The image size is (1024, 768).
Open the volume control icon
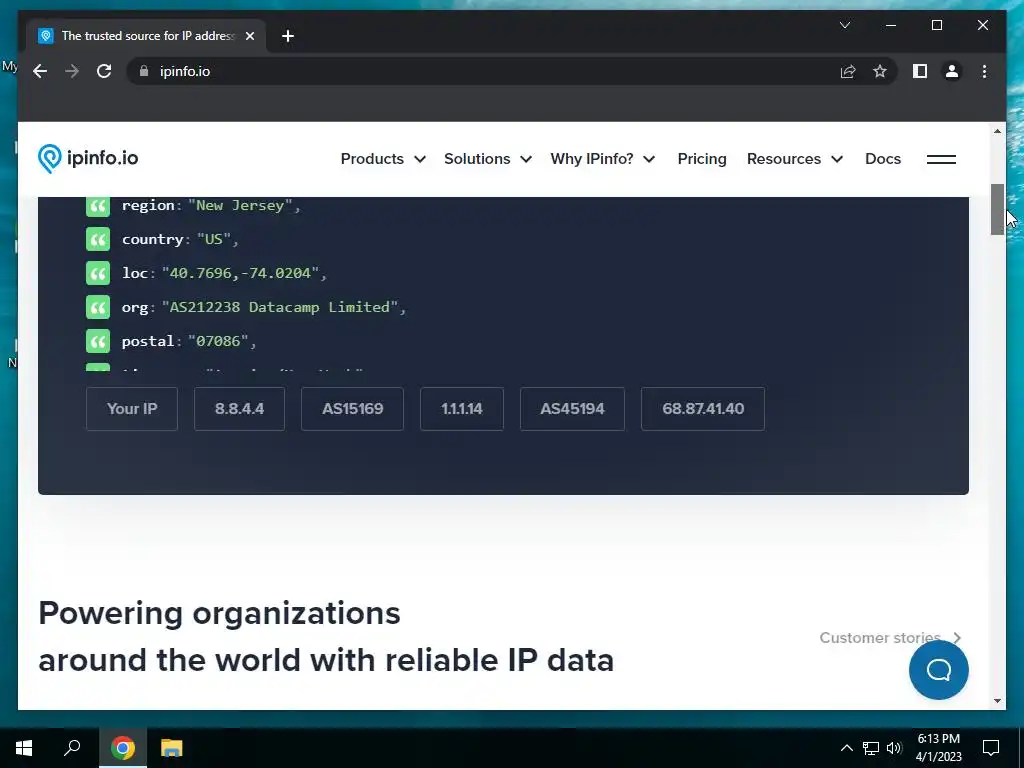click(894, 748)
